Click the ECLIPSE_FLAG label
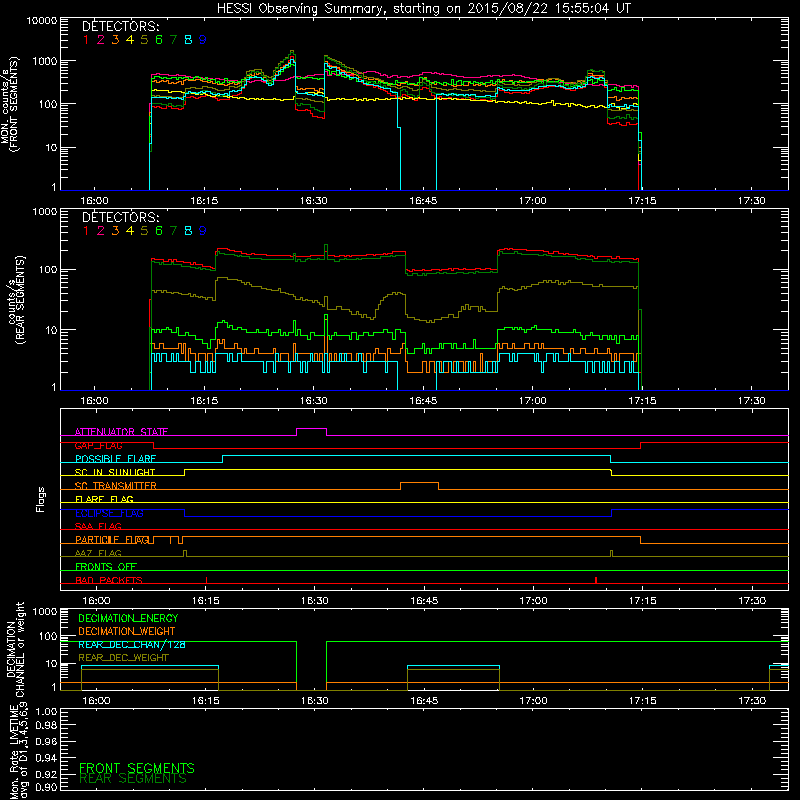800x800 pixels. point(109,513)
